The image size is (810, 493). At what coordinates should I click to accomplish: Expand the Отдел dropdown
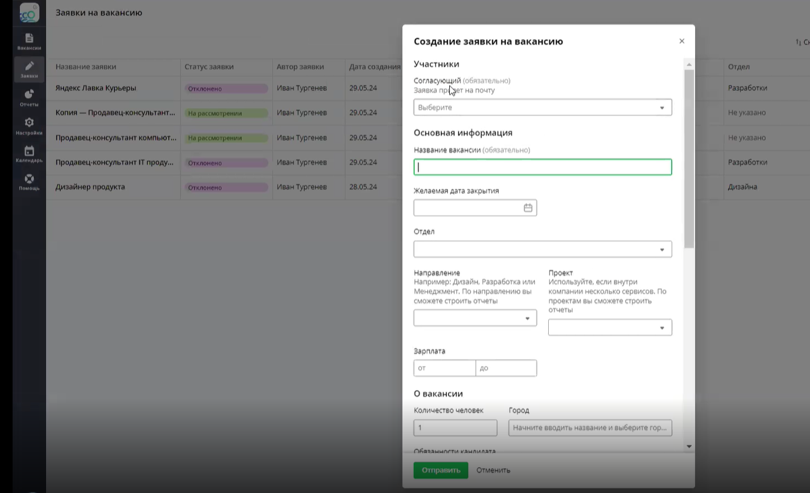click(x=542, y=249)
